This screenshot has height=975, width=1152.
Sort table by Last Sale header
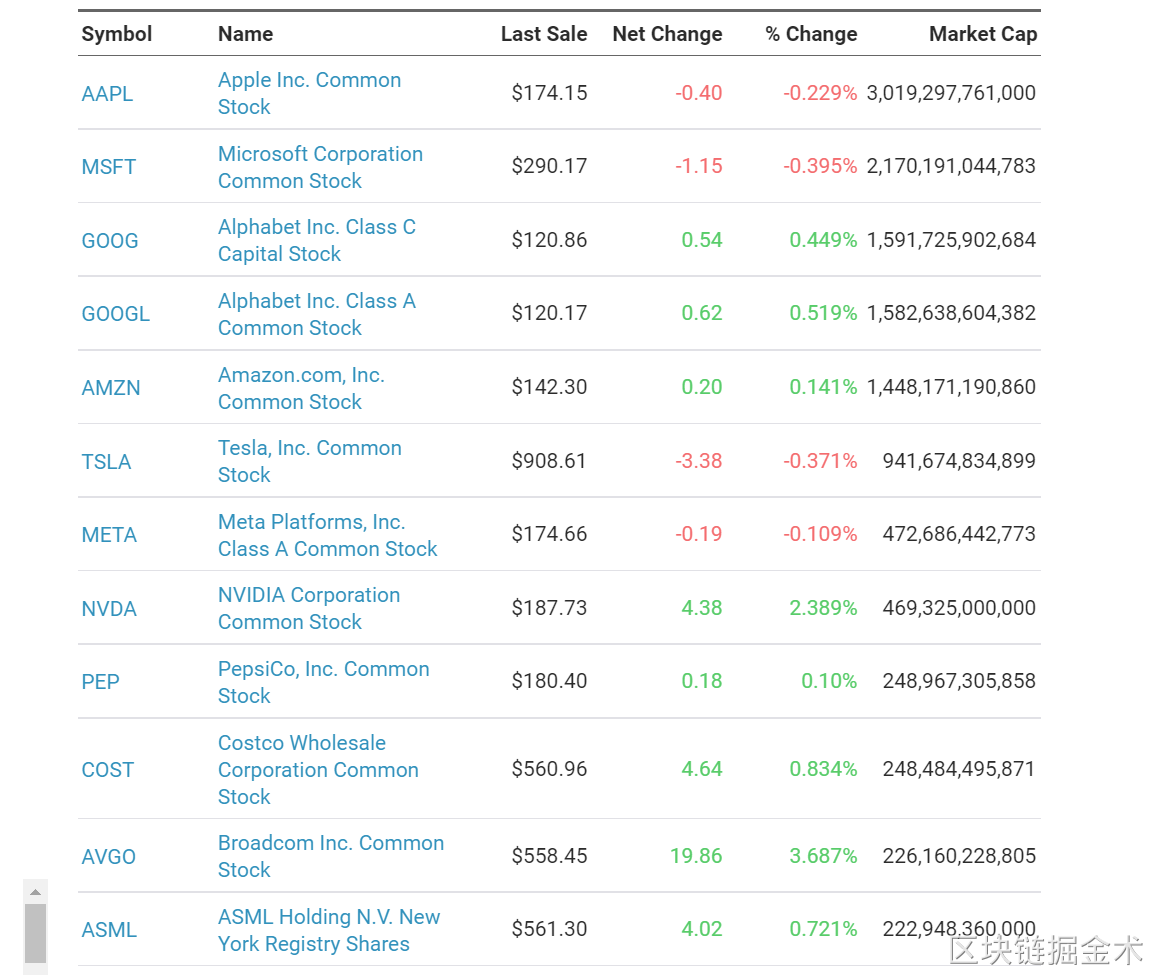[543, 34]
